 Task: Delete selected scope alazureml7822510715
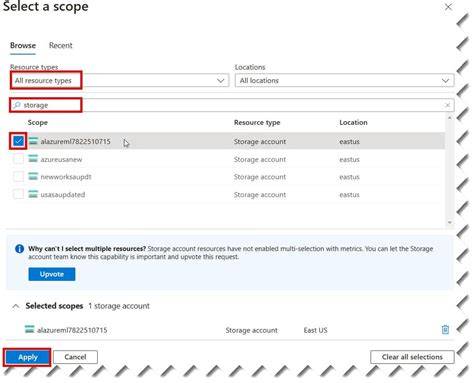tap(445, 330)
